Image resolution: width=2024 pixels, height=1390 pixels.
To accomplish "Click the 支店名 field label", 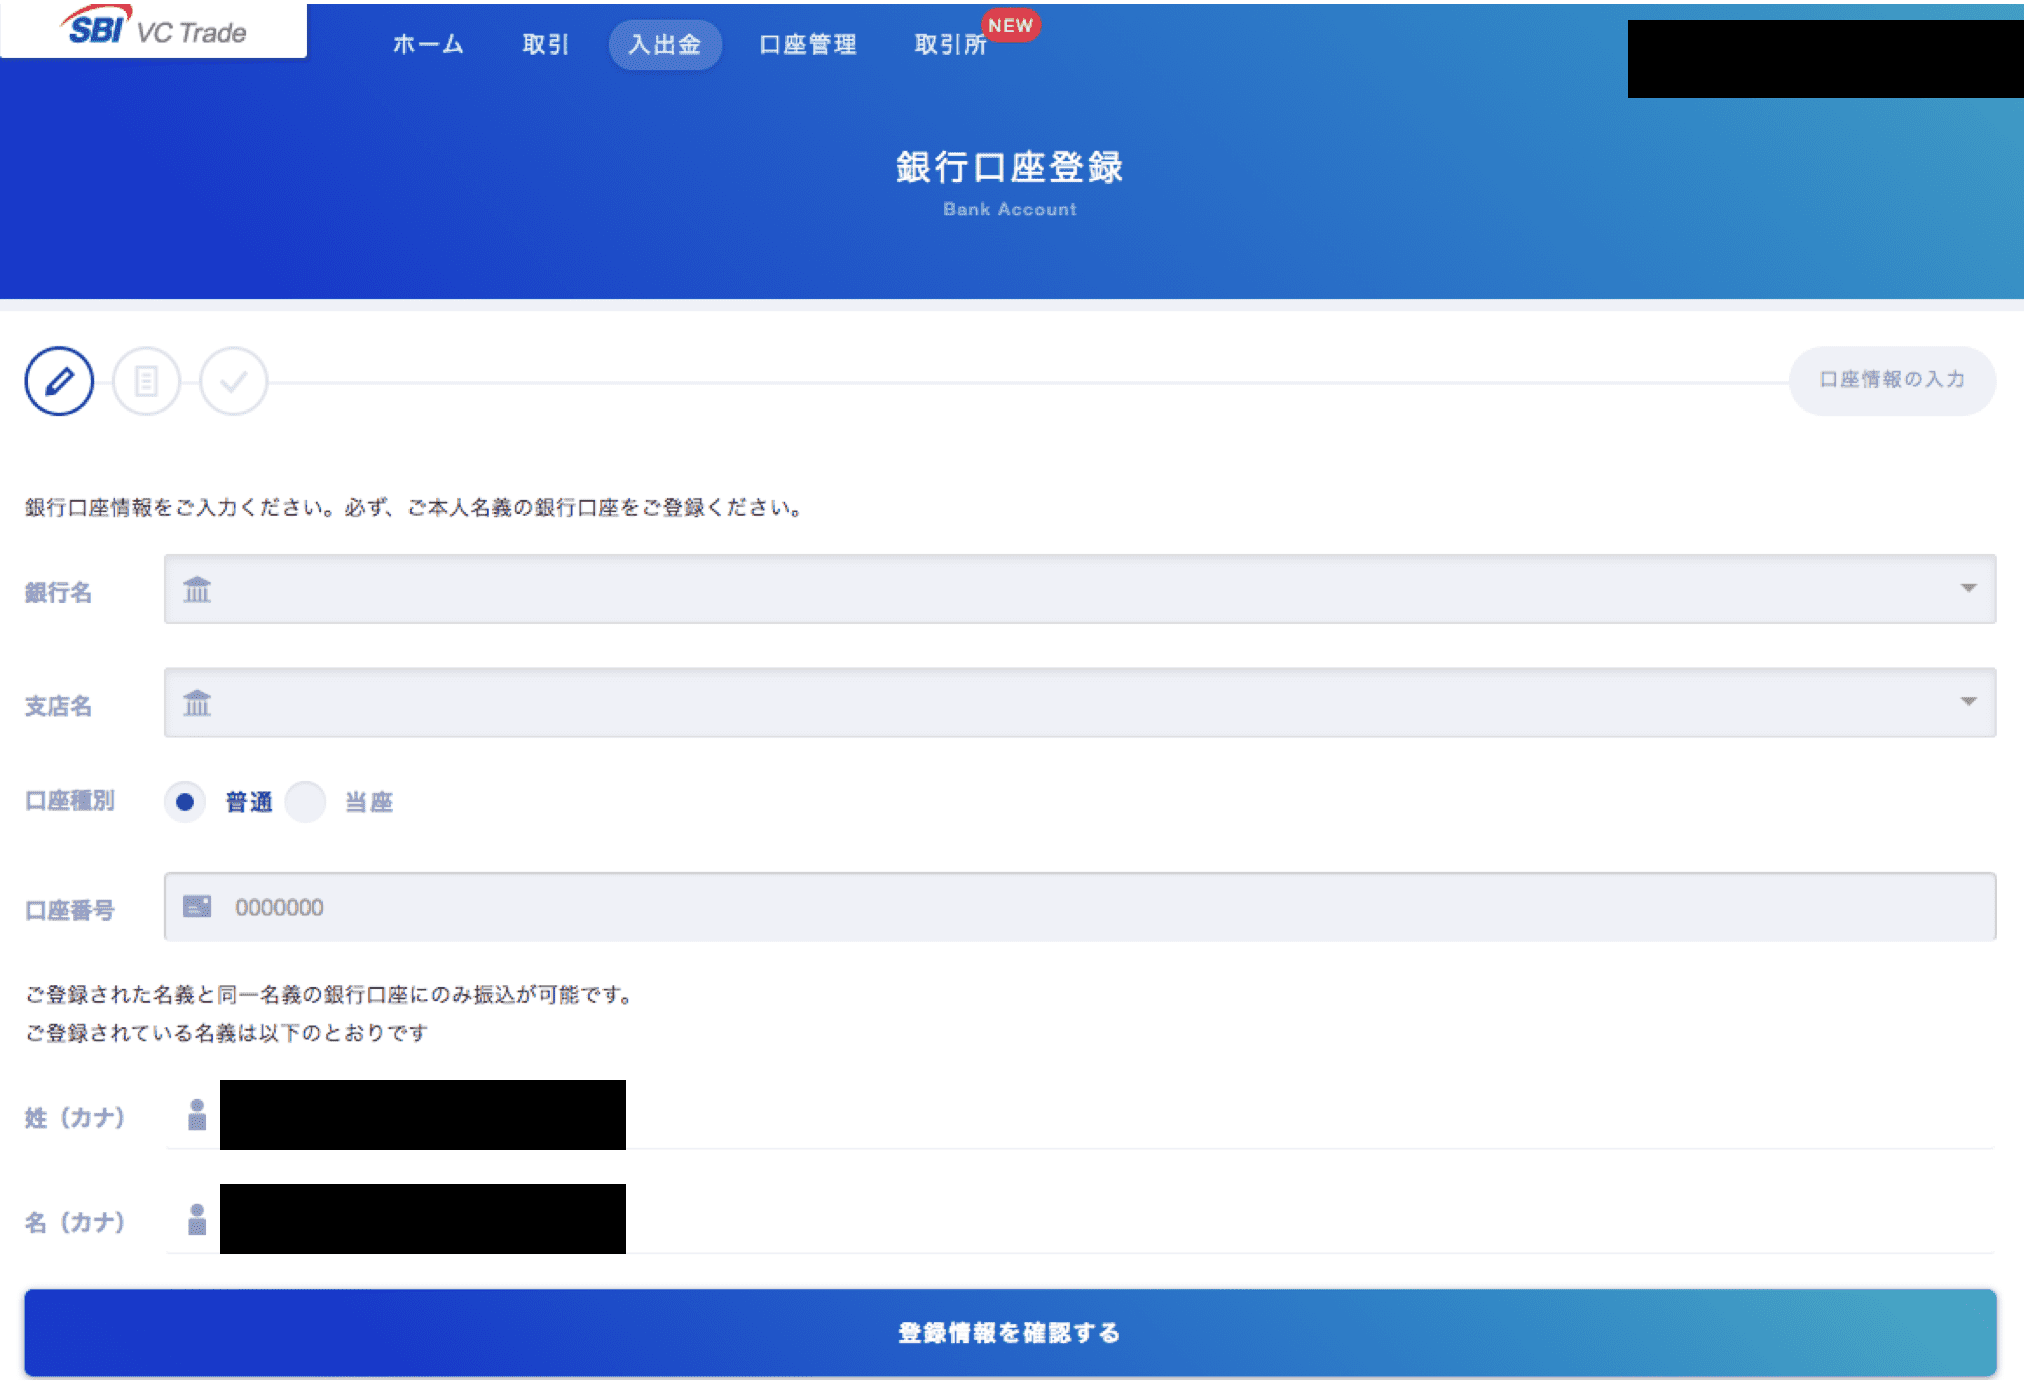I will coord(58,707).
